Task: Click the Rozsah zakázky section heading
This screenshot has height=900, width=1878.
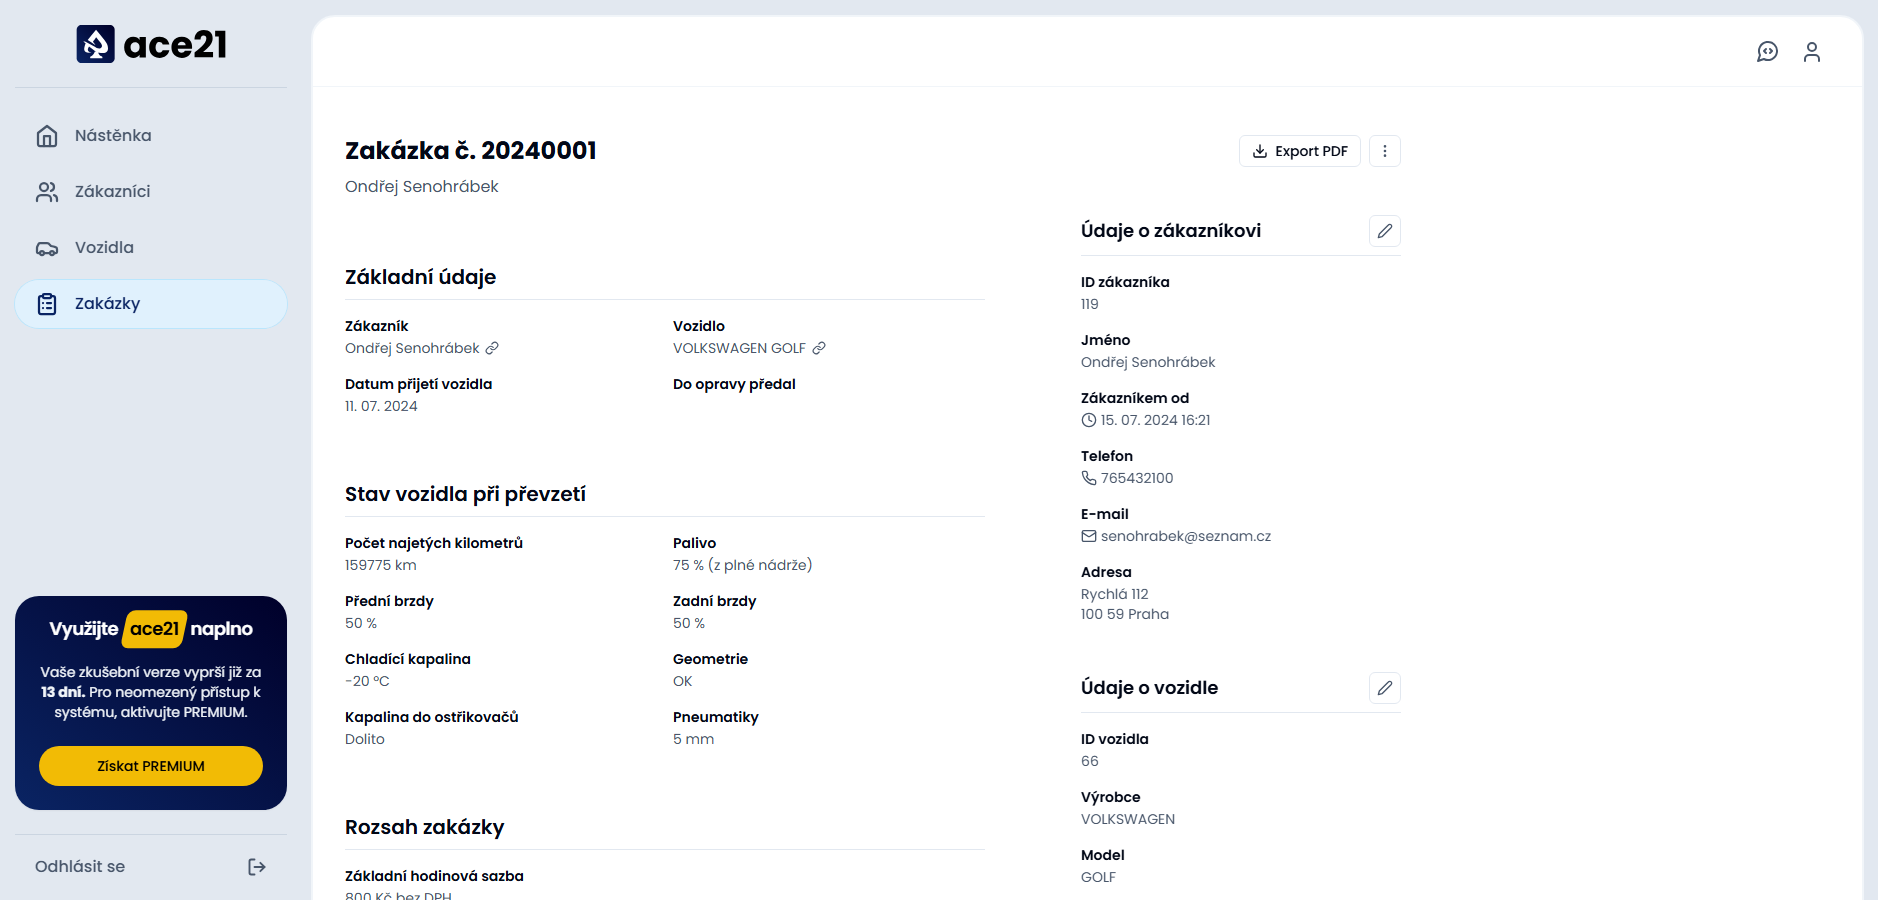Action: point(425,827)
